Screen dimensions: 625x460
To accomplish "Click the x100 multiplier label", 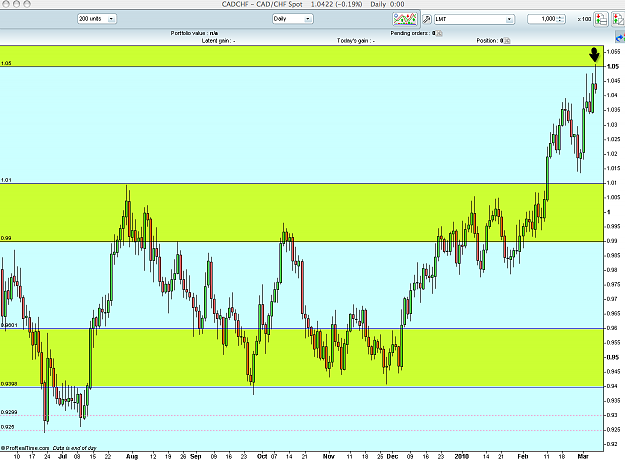I will click(584, 19).
